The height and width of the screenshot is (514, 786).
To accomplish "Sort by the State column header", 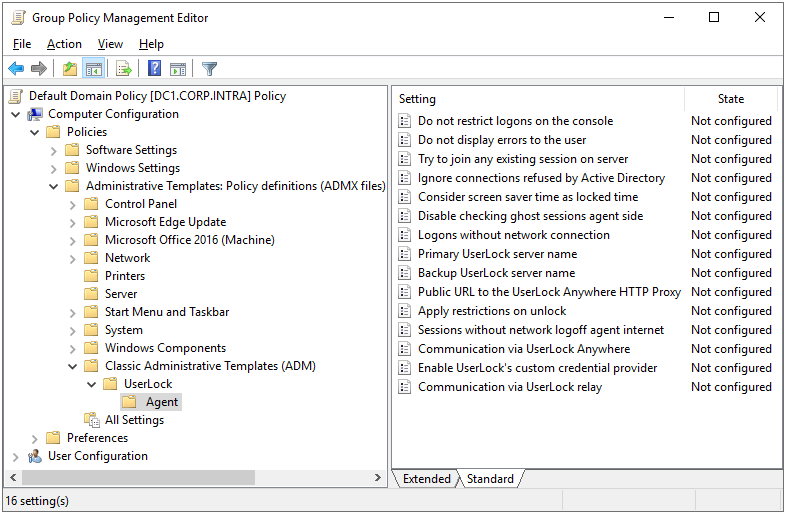I will pos(731,99).
